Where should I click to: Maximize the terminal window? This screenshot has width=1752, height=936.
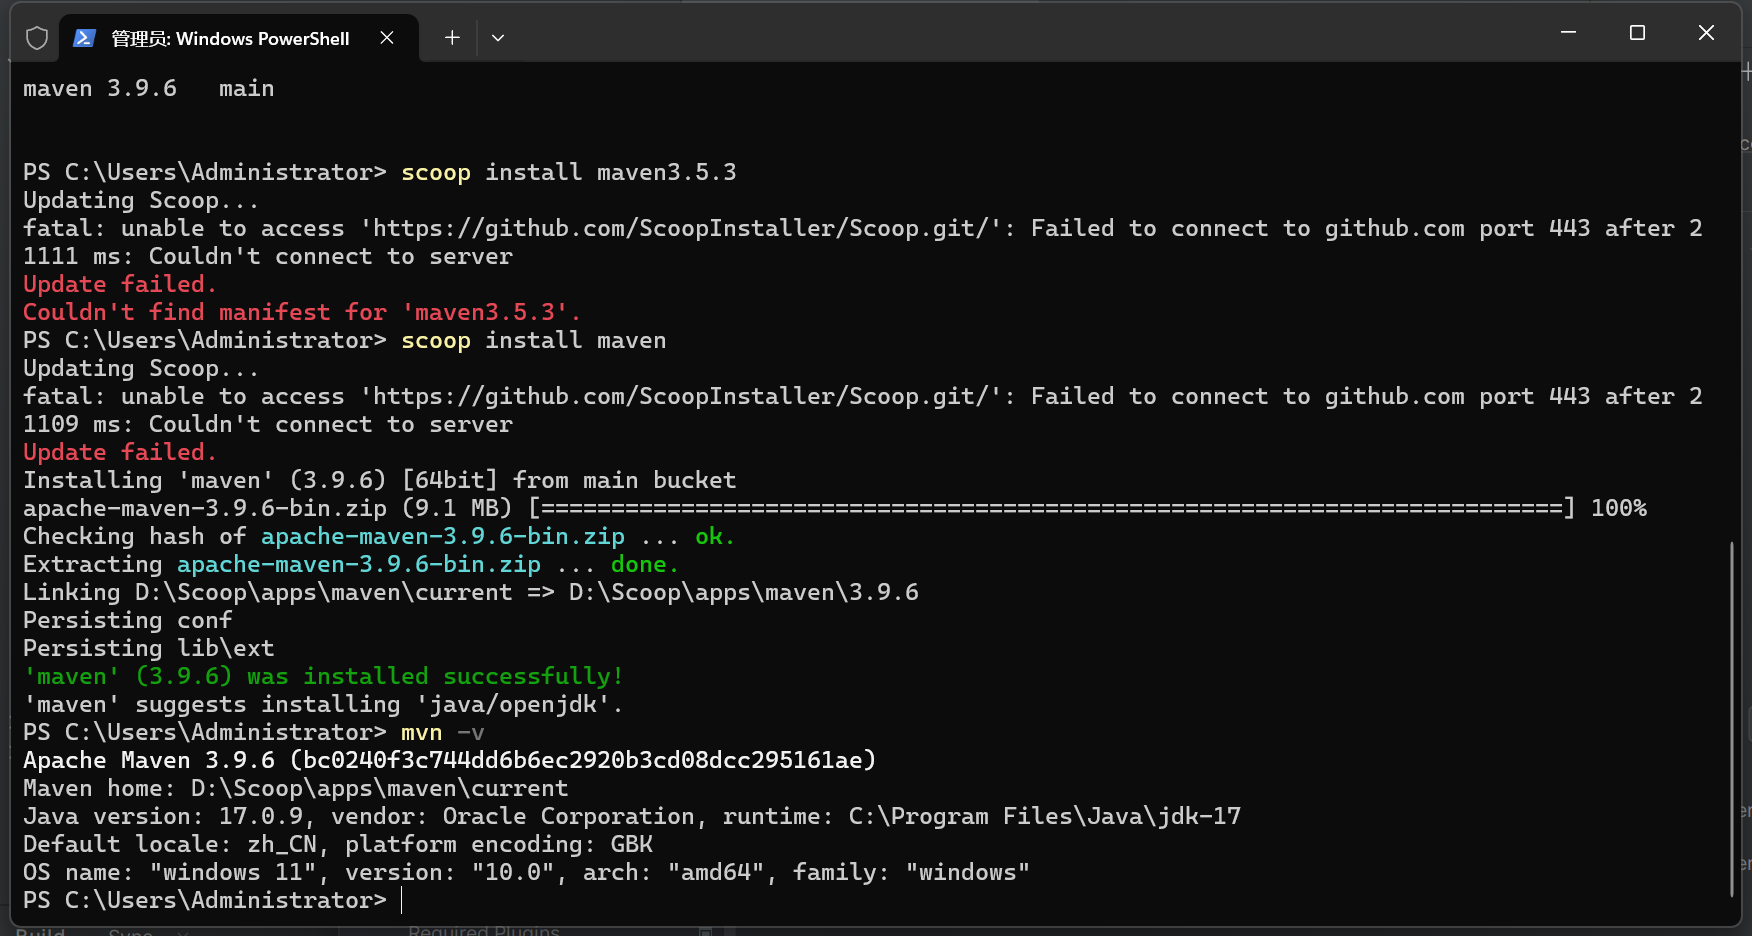coord(1637,33)
